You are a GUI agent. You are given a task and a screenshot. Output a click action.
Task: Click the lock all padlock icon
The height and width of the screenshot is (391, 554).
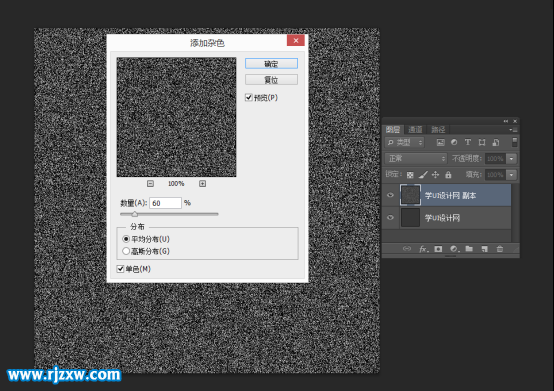448,174
